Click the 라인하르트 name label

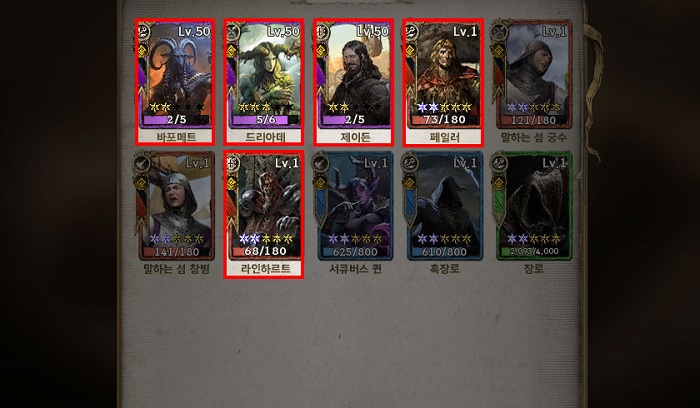(x=265, y=269)
